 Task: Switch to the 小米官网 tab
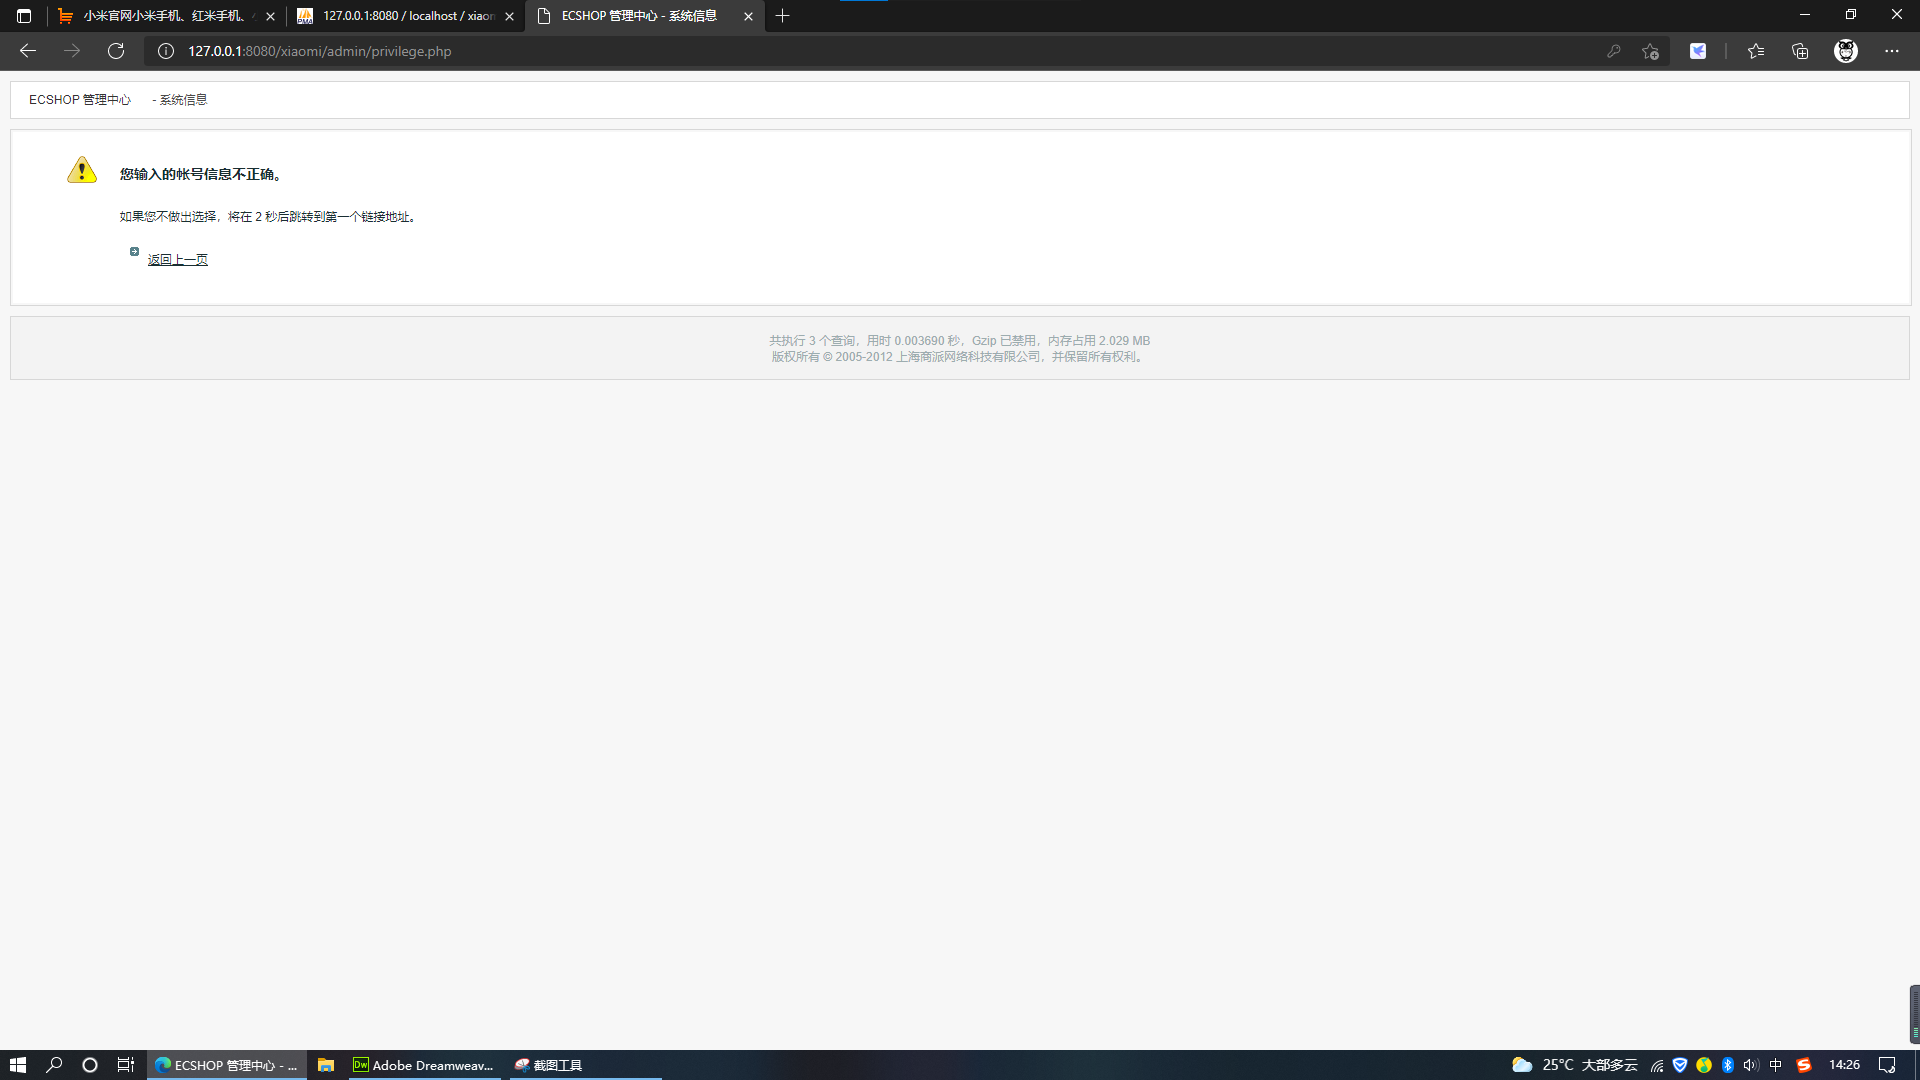[x=165, y=16]
